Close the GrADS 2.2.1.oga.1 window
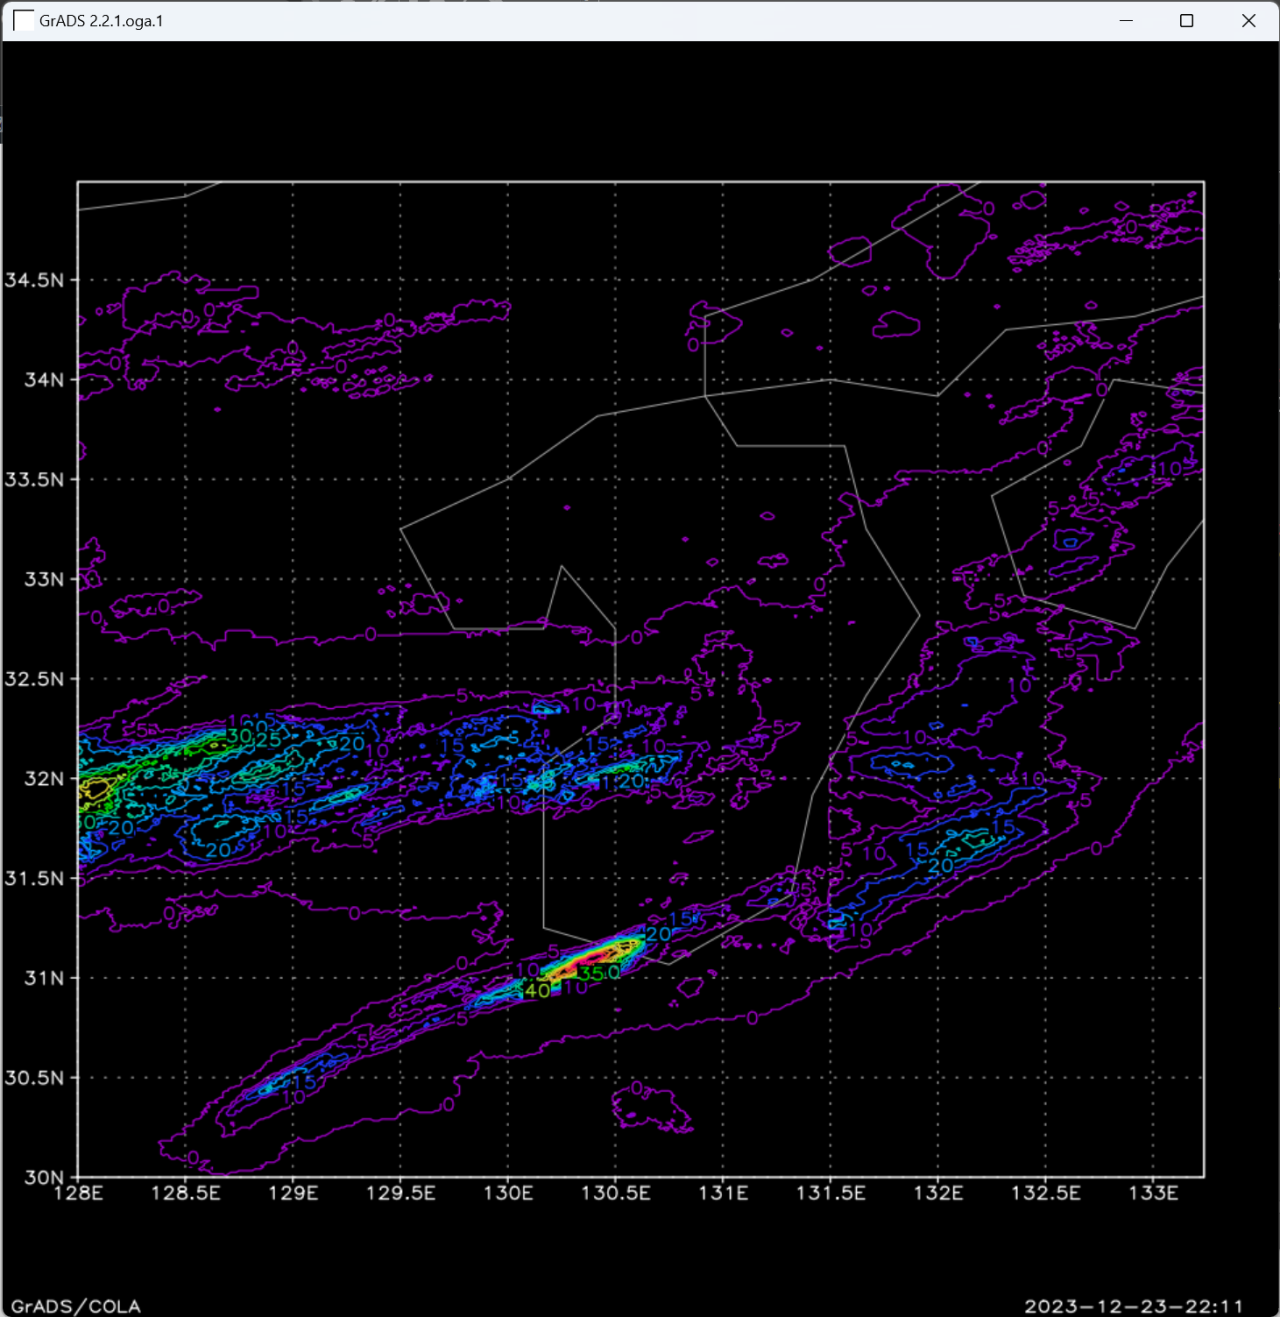The image size is (1280, 1317). point(1248,21)
